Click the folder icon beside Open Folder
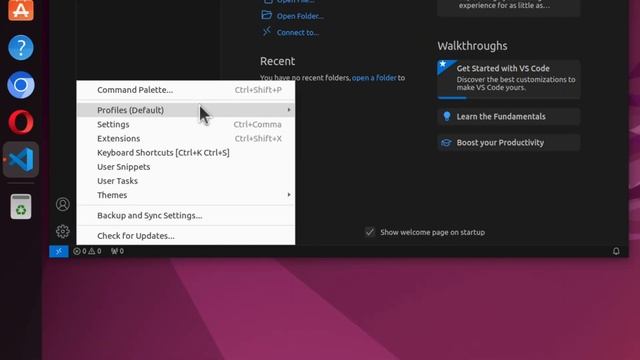The width and height of the screenshot is (640, 360). (267, 15)
